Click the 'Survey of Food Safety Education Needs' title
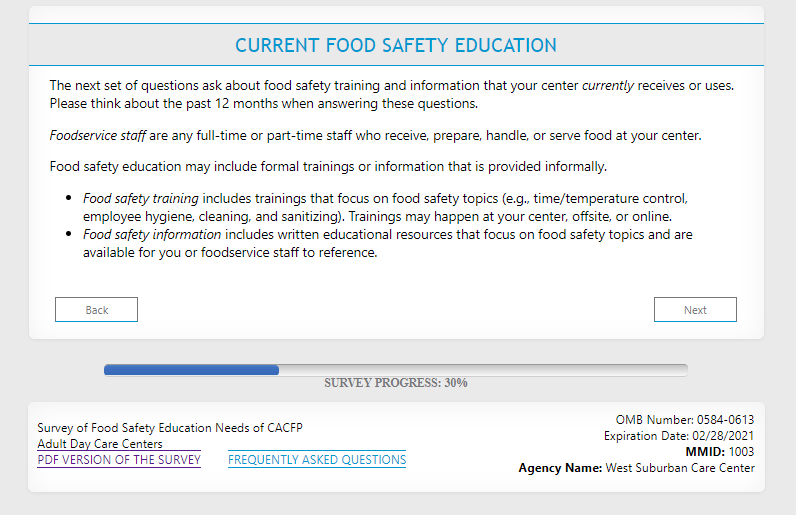Screen dimensions: 796x515 (x=170, y=428)
